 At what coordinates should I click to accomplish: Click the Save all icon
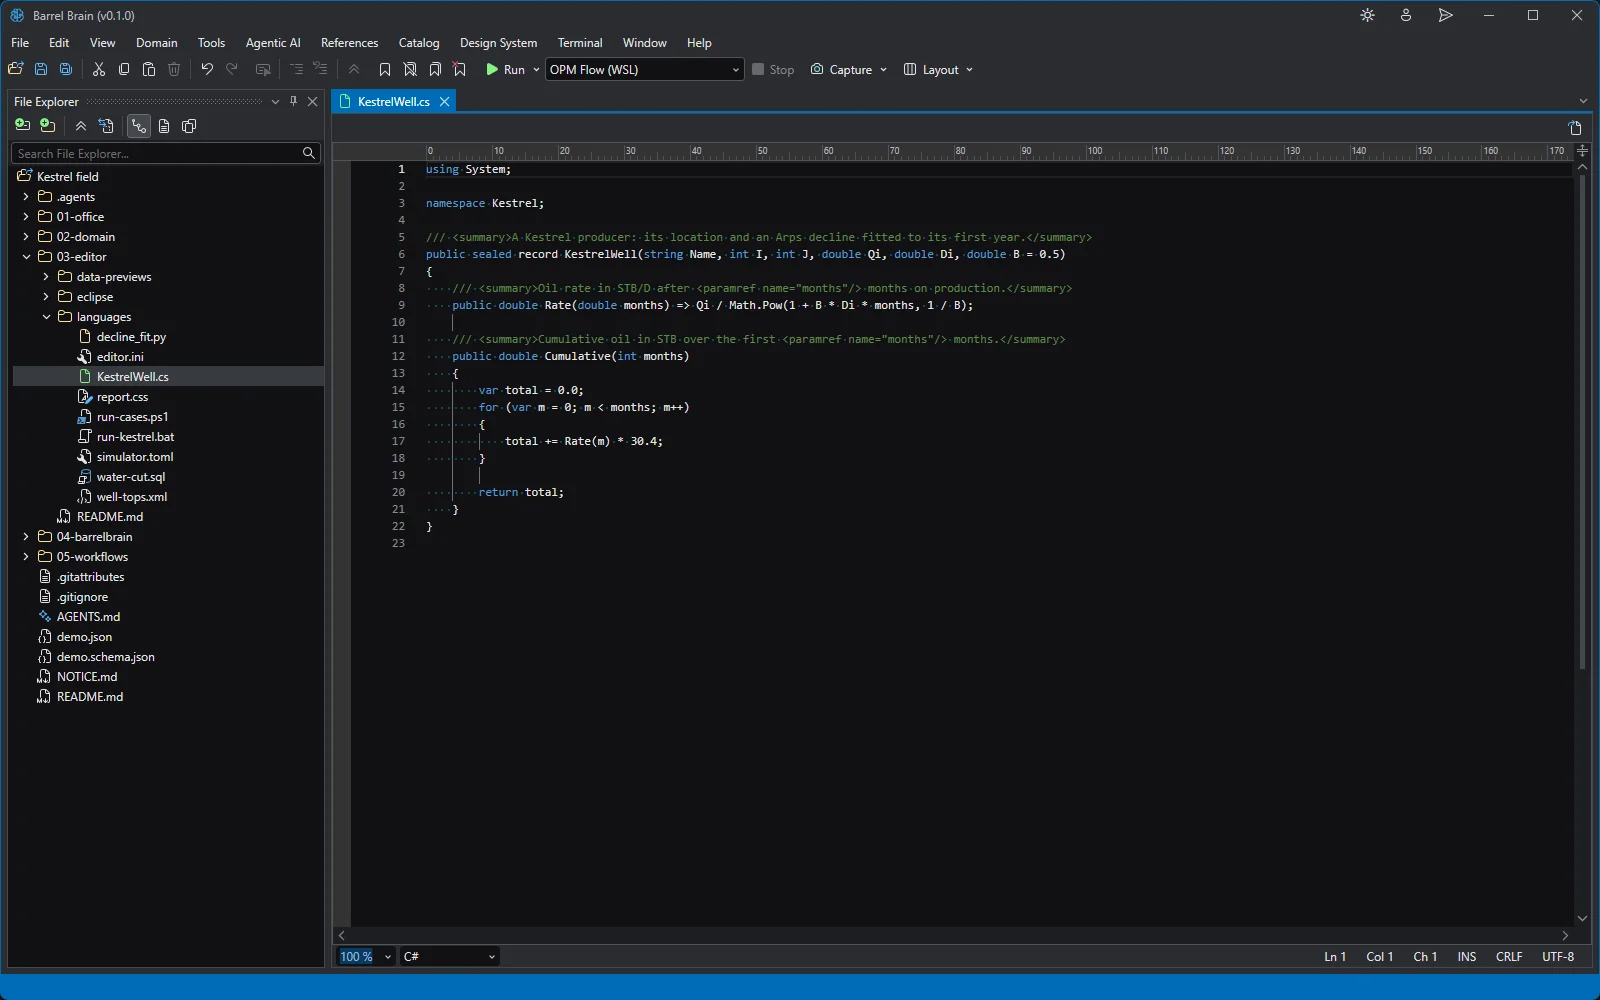[66, 69]
